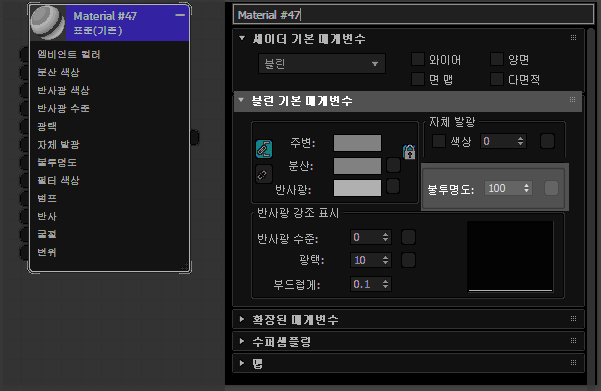The image size is (601, 391).
Task: Expand the 확장된 매개변수 rollout
Action: [x=241, y=319]
